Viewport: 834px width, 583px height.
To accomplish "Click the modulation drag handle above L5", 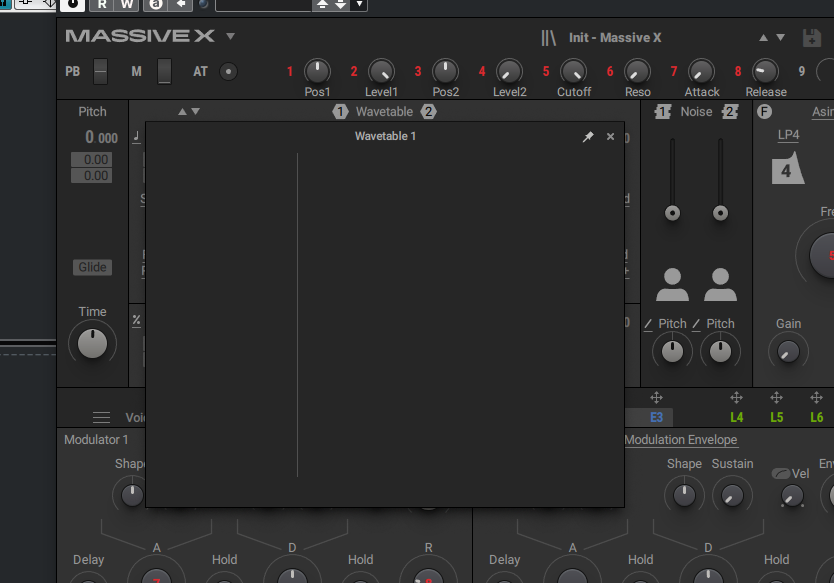I will click(777, 397).
